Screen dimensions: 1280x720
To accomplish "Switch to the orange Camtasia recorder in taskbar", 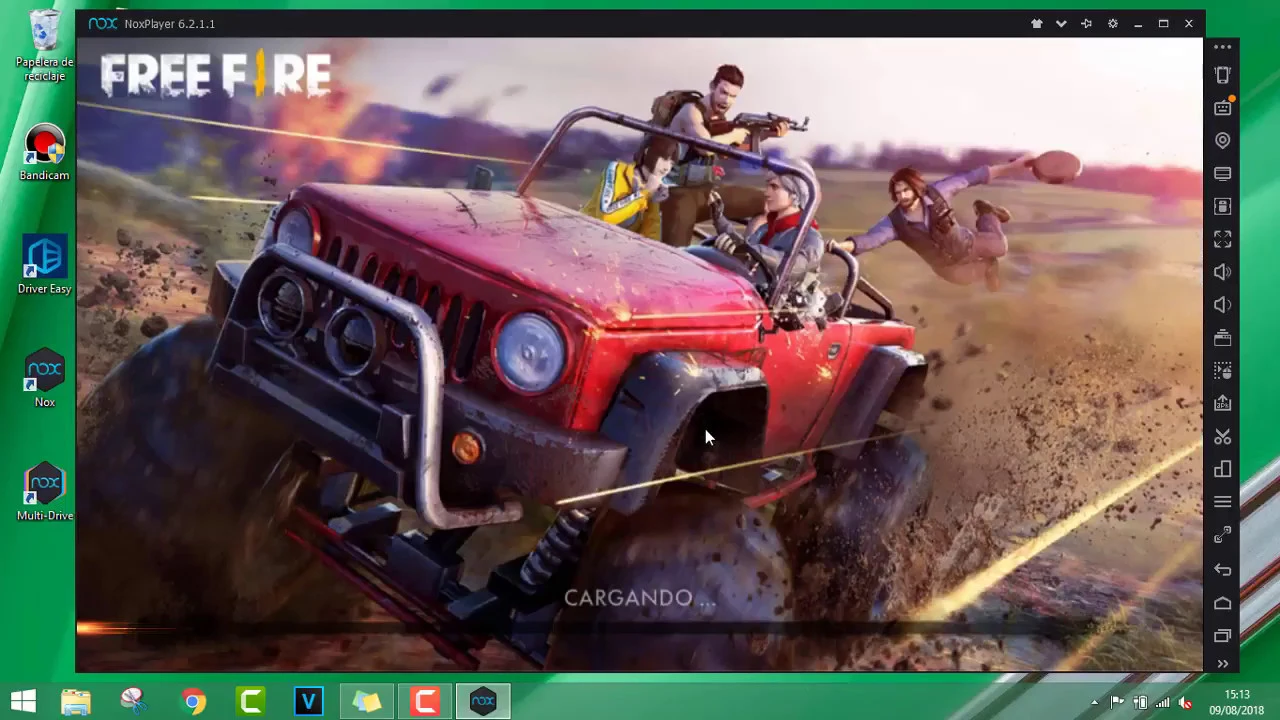I will (425, 701).
